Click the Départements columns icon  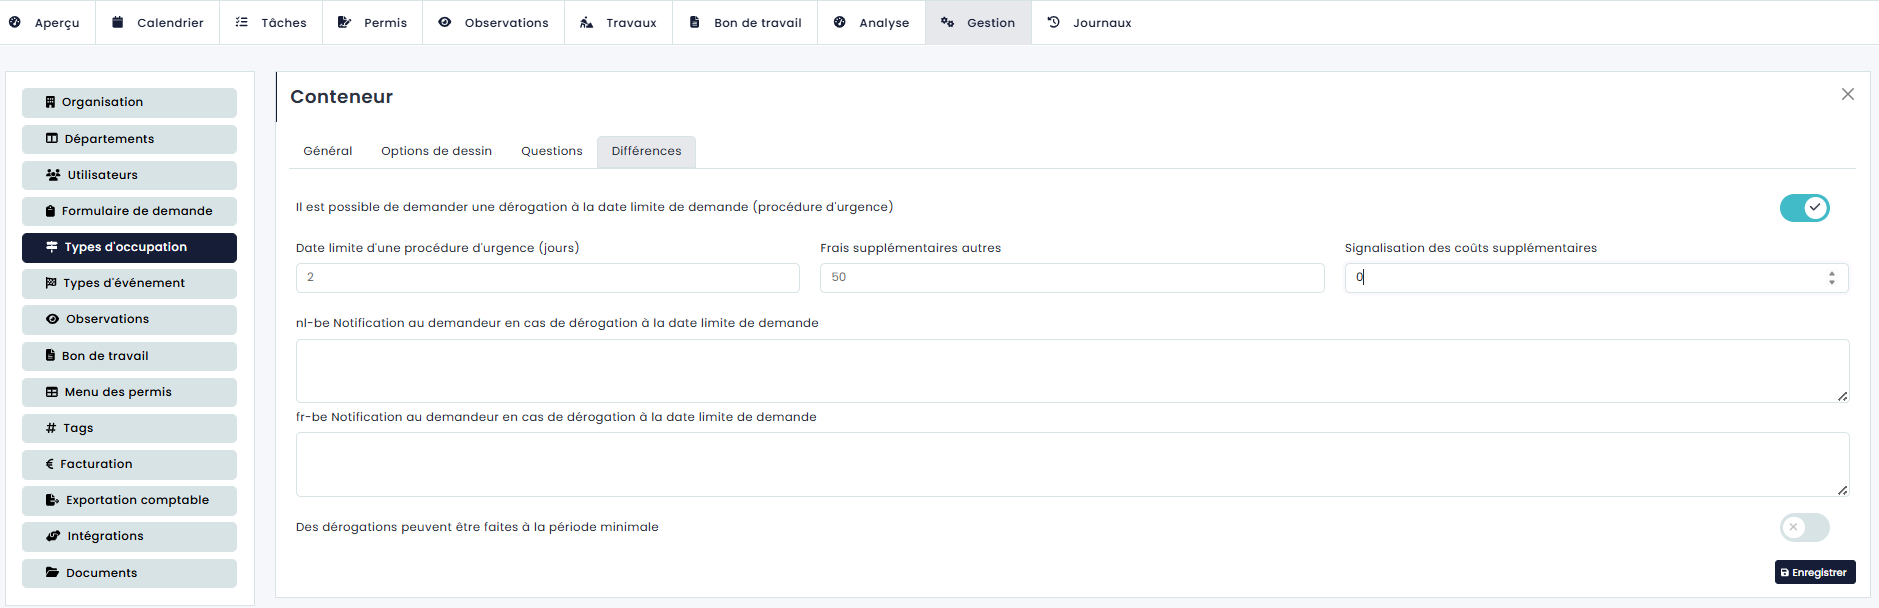(52, 139)
